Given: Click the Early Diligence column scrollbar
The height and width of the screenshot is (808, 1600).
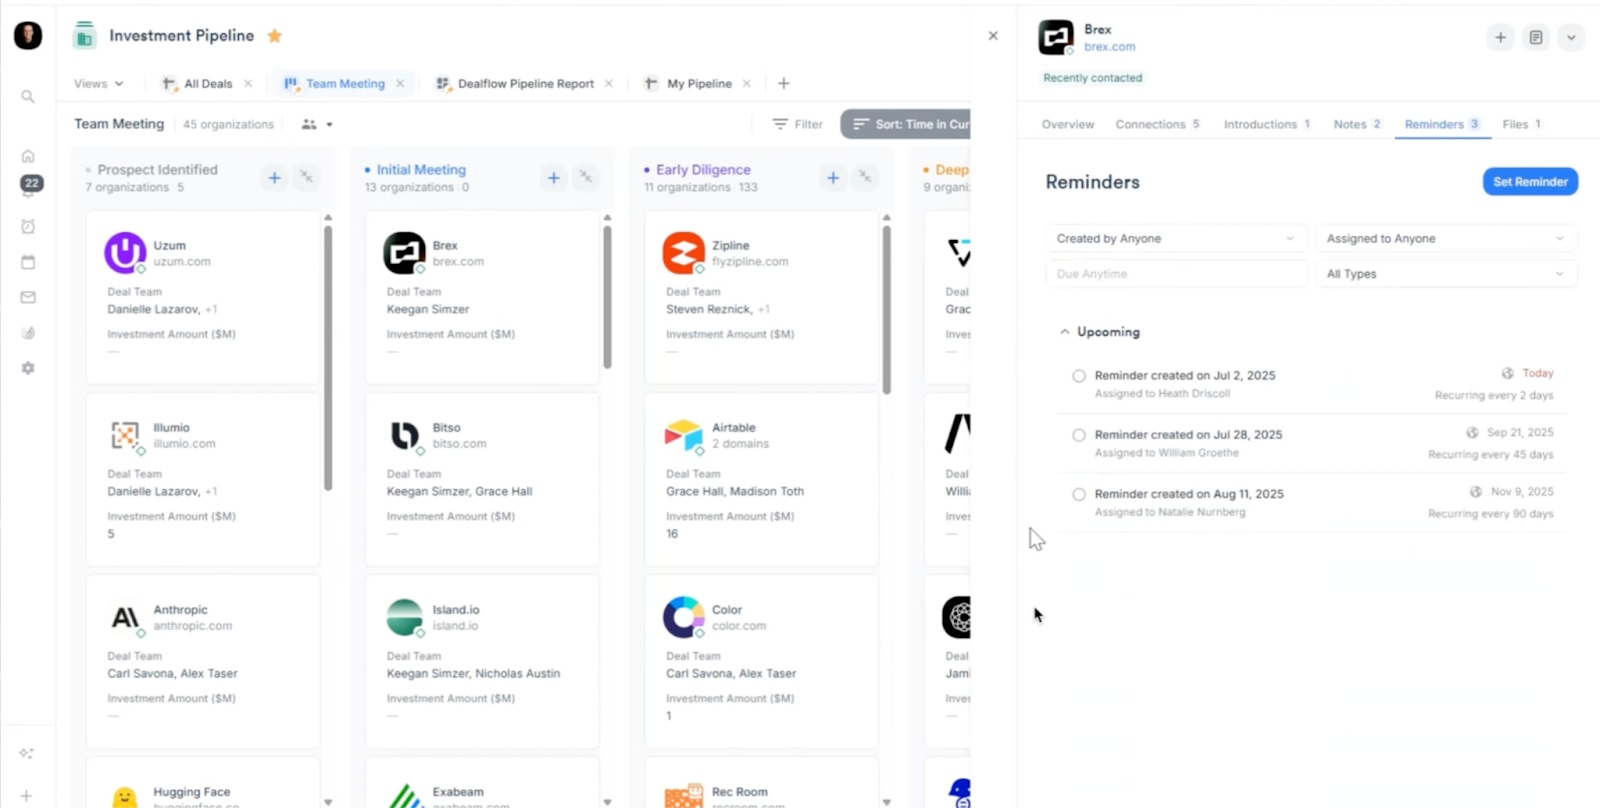Looking at the screenshot, I should [886, 310].
